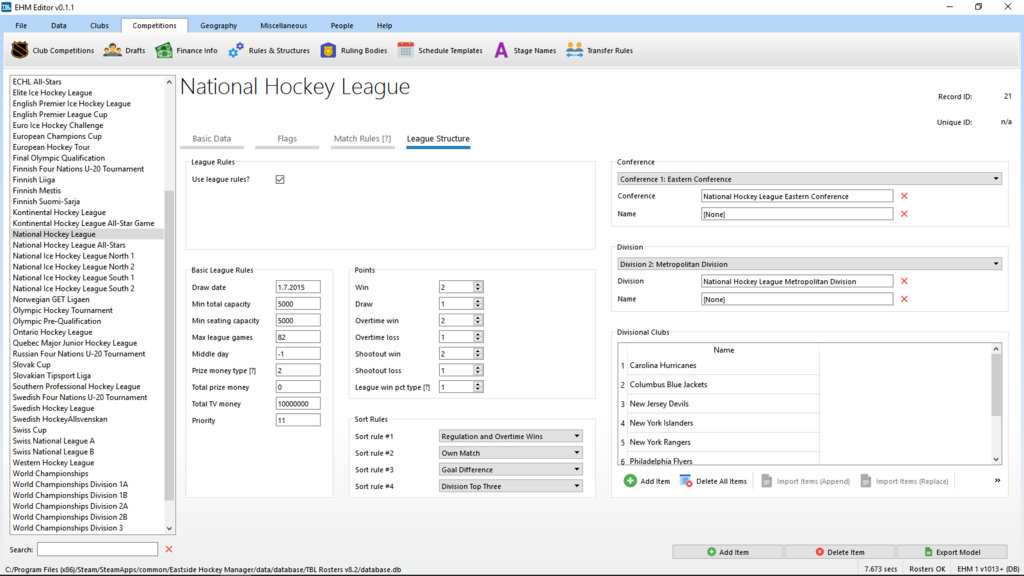The height and width of the screenshot is (576, 1024).
Task: Adjust Overtime win points stepper
Action: 478,321
